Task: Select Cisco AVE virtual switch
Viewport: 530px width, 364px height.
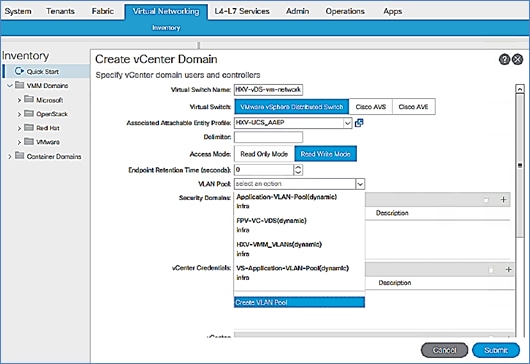Action: coord(413,107)
